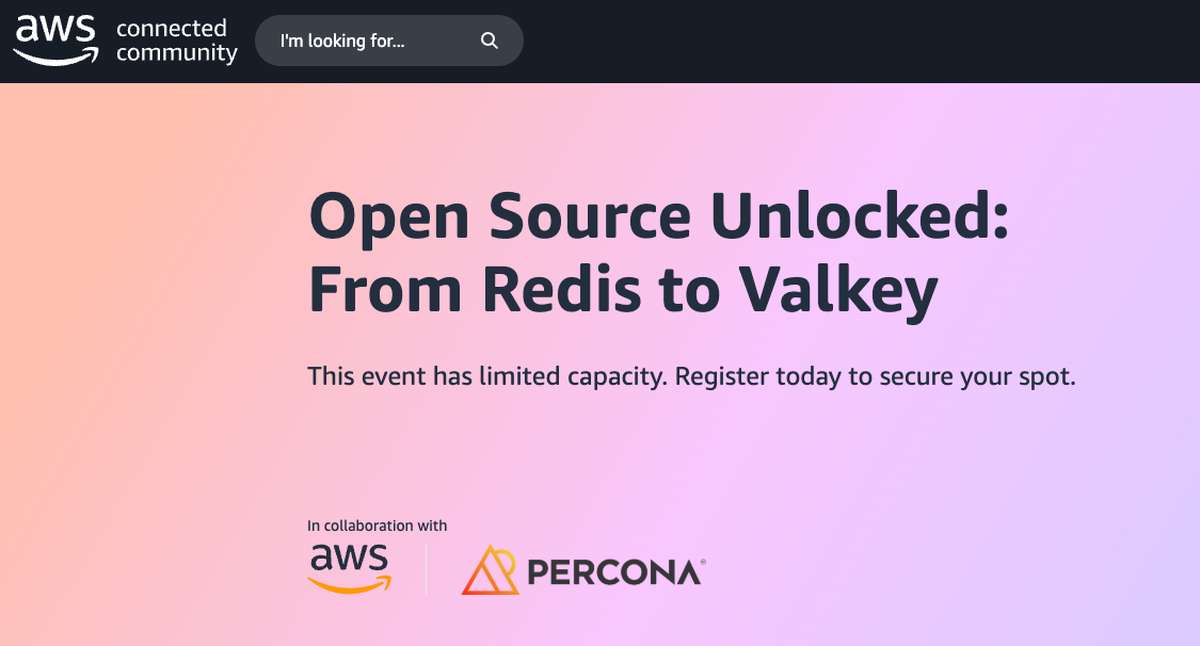
Task: Click the 'In collaboration with' label
Action: pyautogui.click(x=377, y=524)
